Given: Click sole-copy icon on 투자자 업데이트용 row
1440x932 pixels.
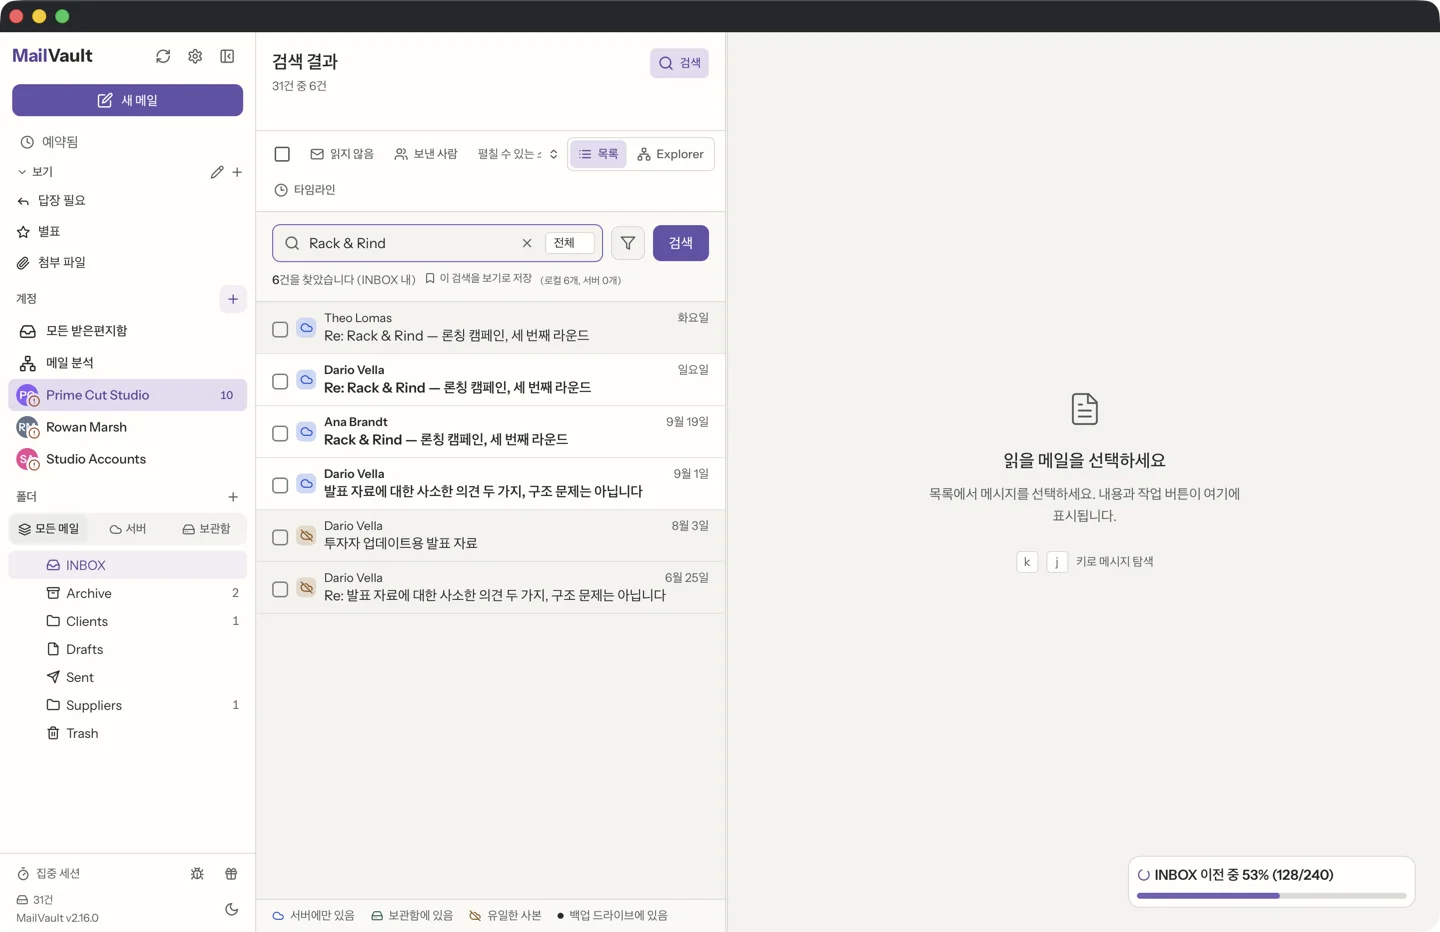Looking at the screenshot, I should tap(307, 536).
